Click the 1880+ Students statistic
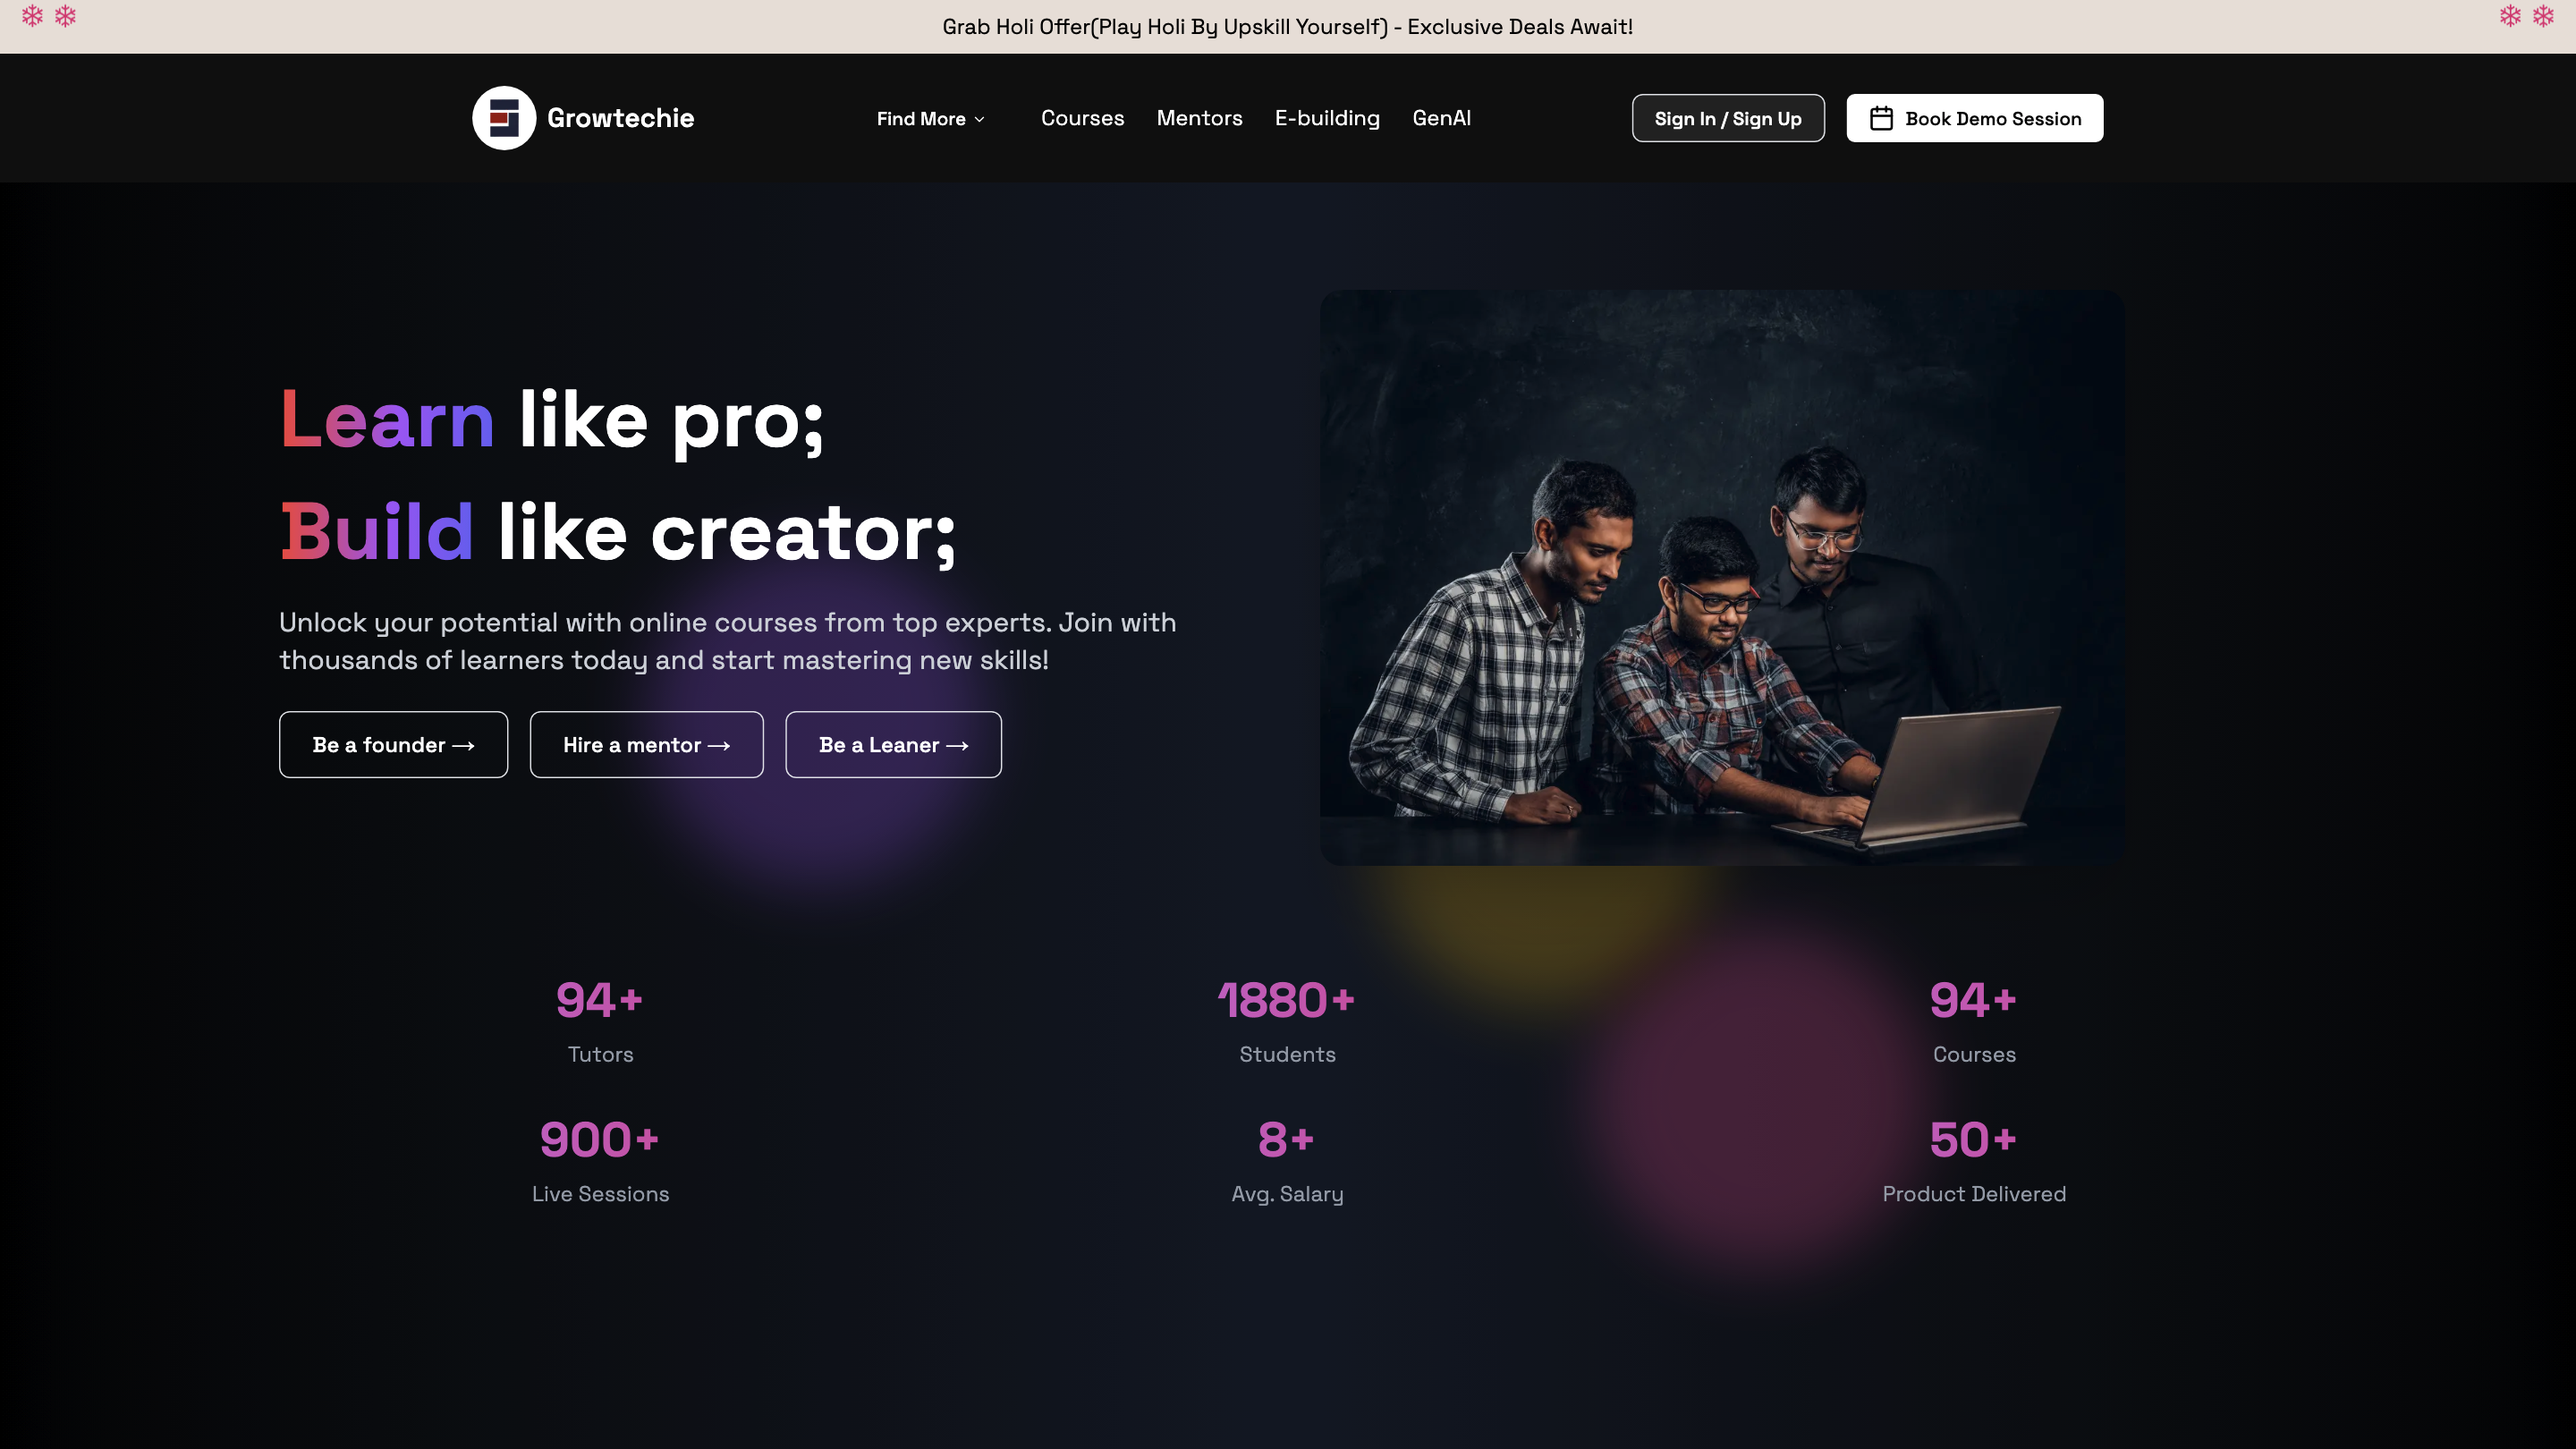2576x1449 pixels. click(1287, 1021)
